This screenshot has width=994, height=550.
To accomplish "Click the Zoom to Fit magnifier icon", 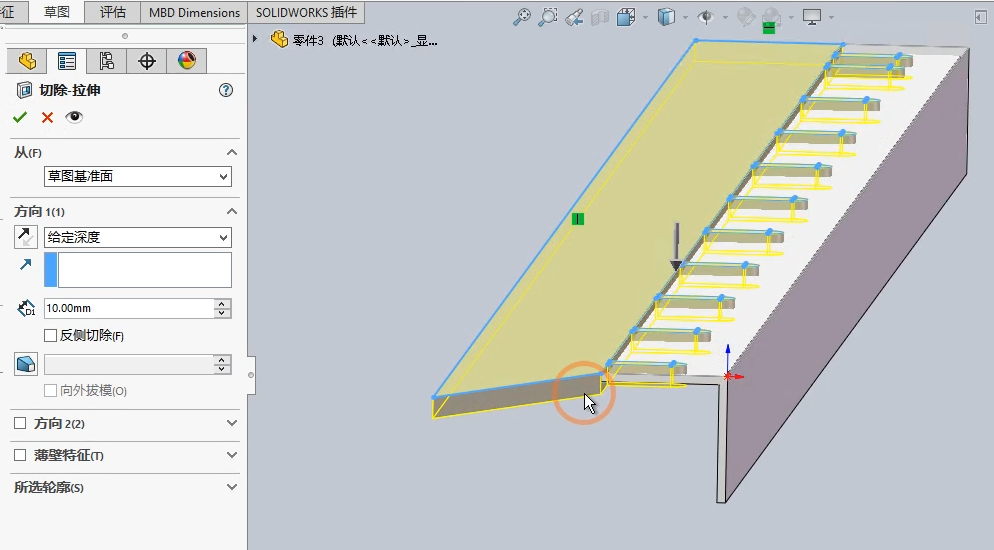I will point(522,17).
